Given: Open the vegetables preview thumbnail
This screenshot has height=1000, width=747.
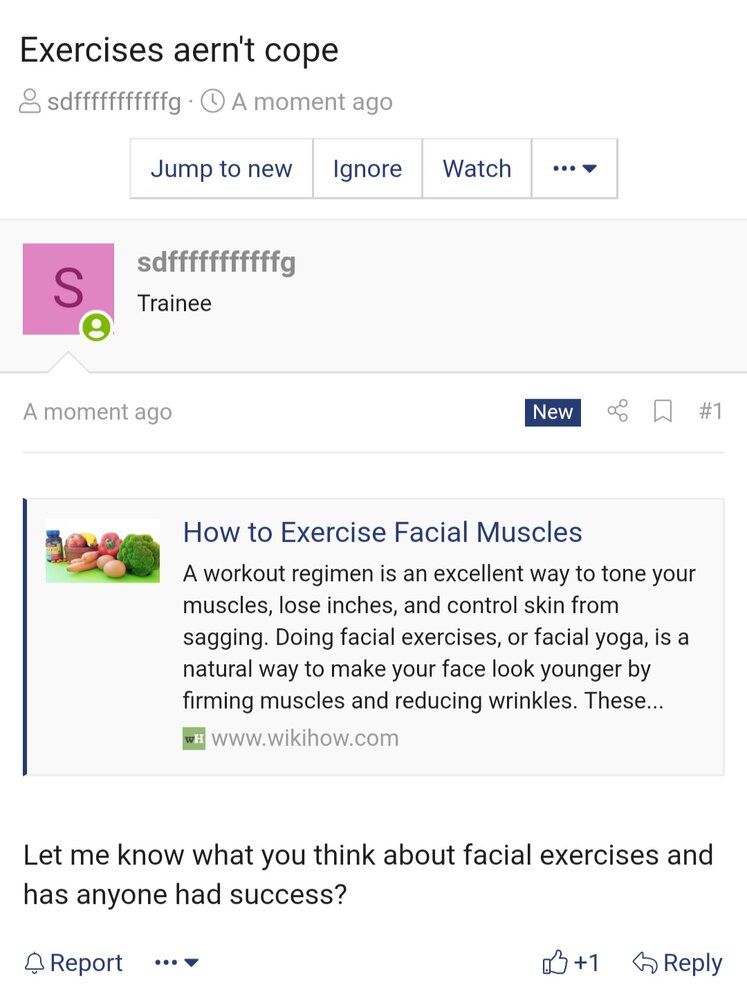Looking at the screenshot, I should (103, 551).
